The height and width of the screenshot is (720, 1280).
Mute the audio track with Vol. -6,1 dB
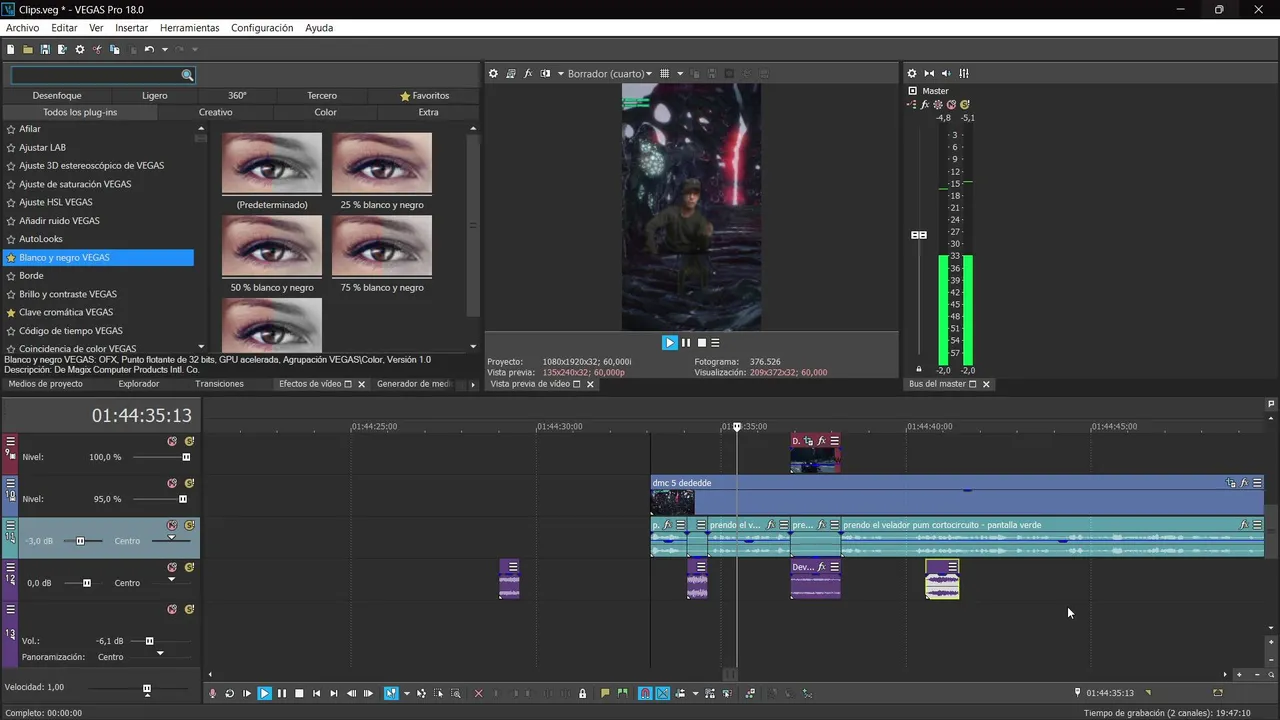coord(172,609)
